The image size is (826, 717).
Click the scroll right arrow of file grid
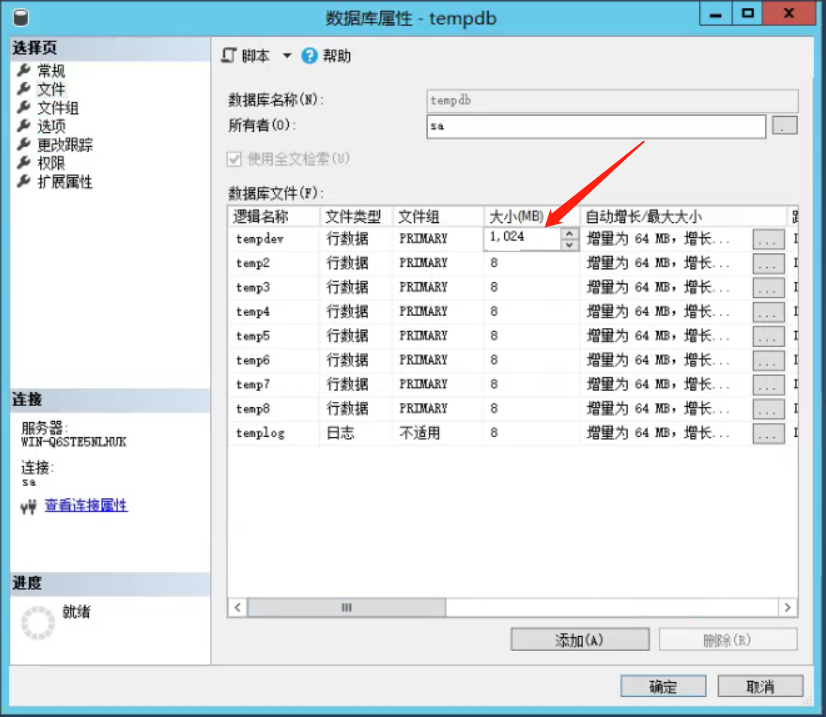pyautogui.click(x=788, y=607)
